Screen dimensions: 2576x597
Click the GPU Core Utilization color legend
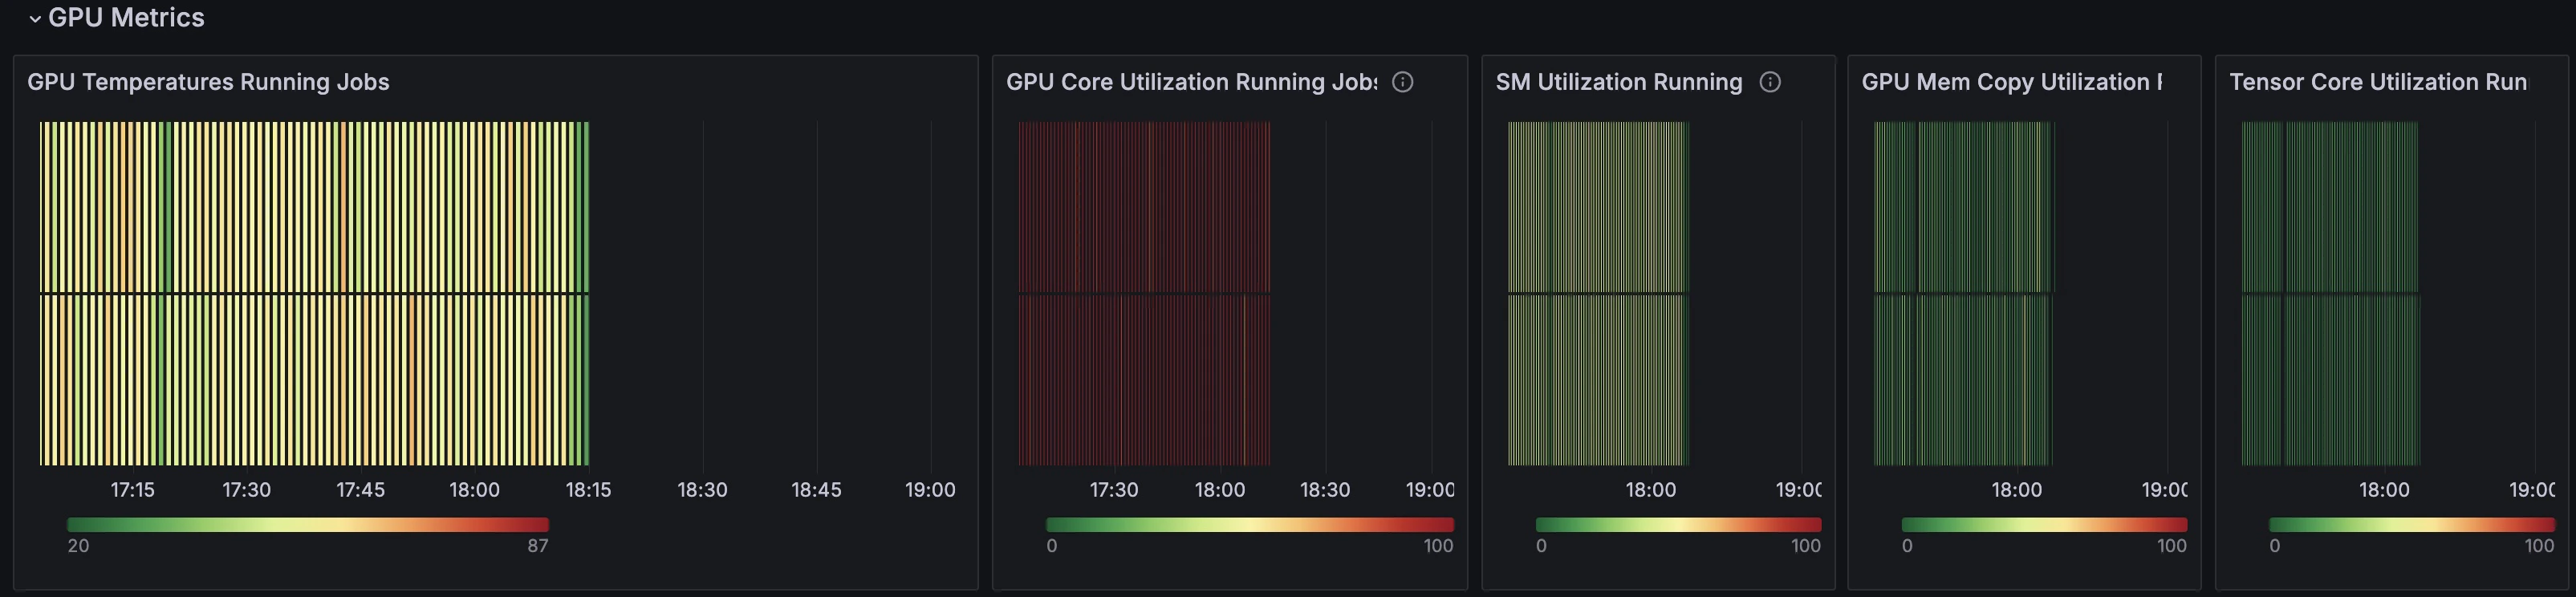click(x=1249, y=524)
